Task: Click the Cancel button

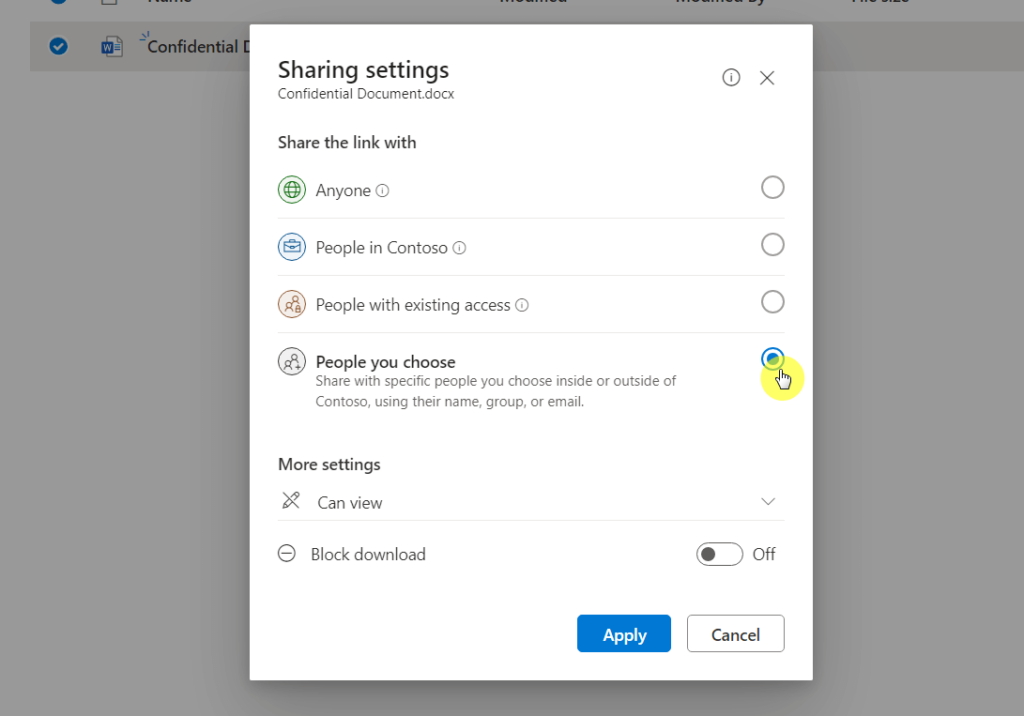Action: pyautogui.click(x=735, y=634)
